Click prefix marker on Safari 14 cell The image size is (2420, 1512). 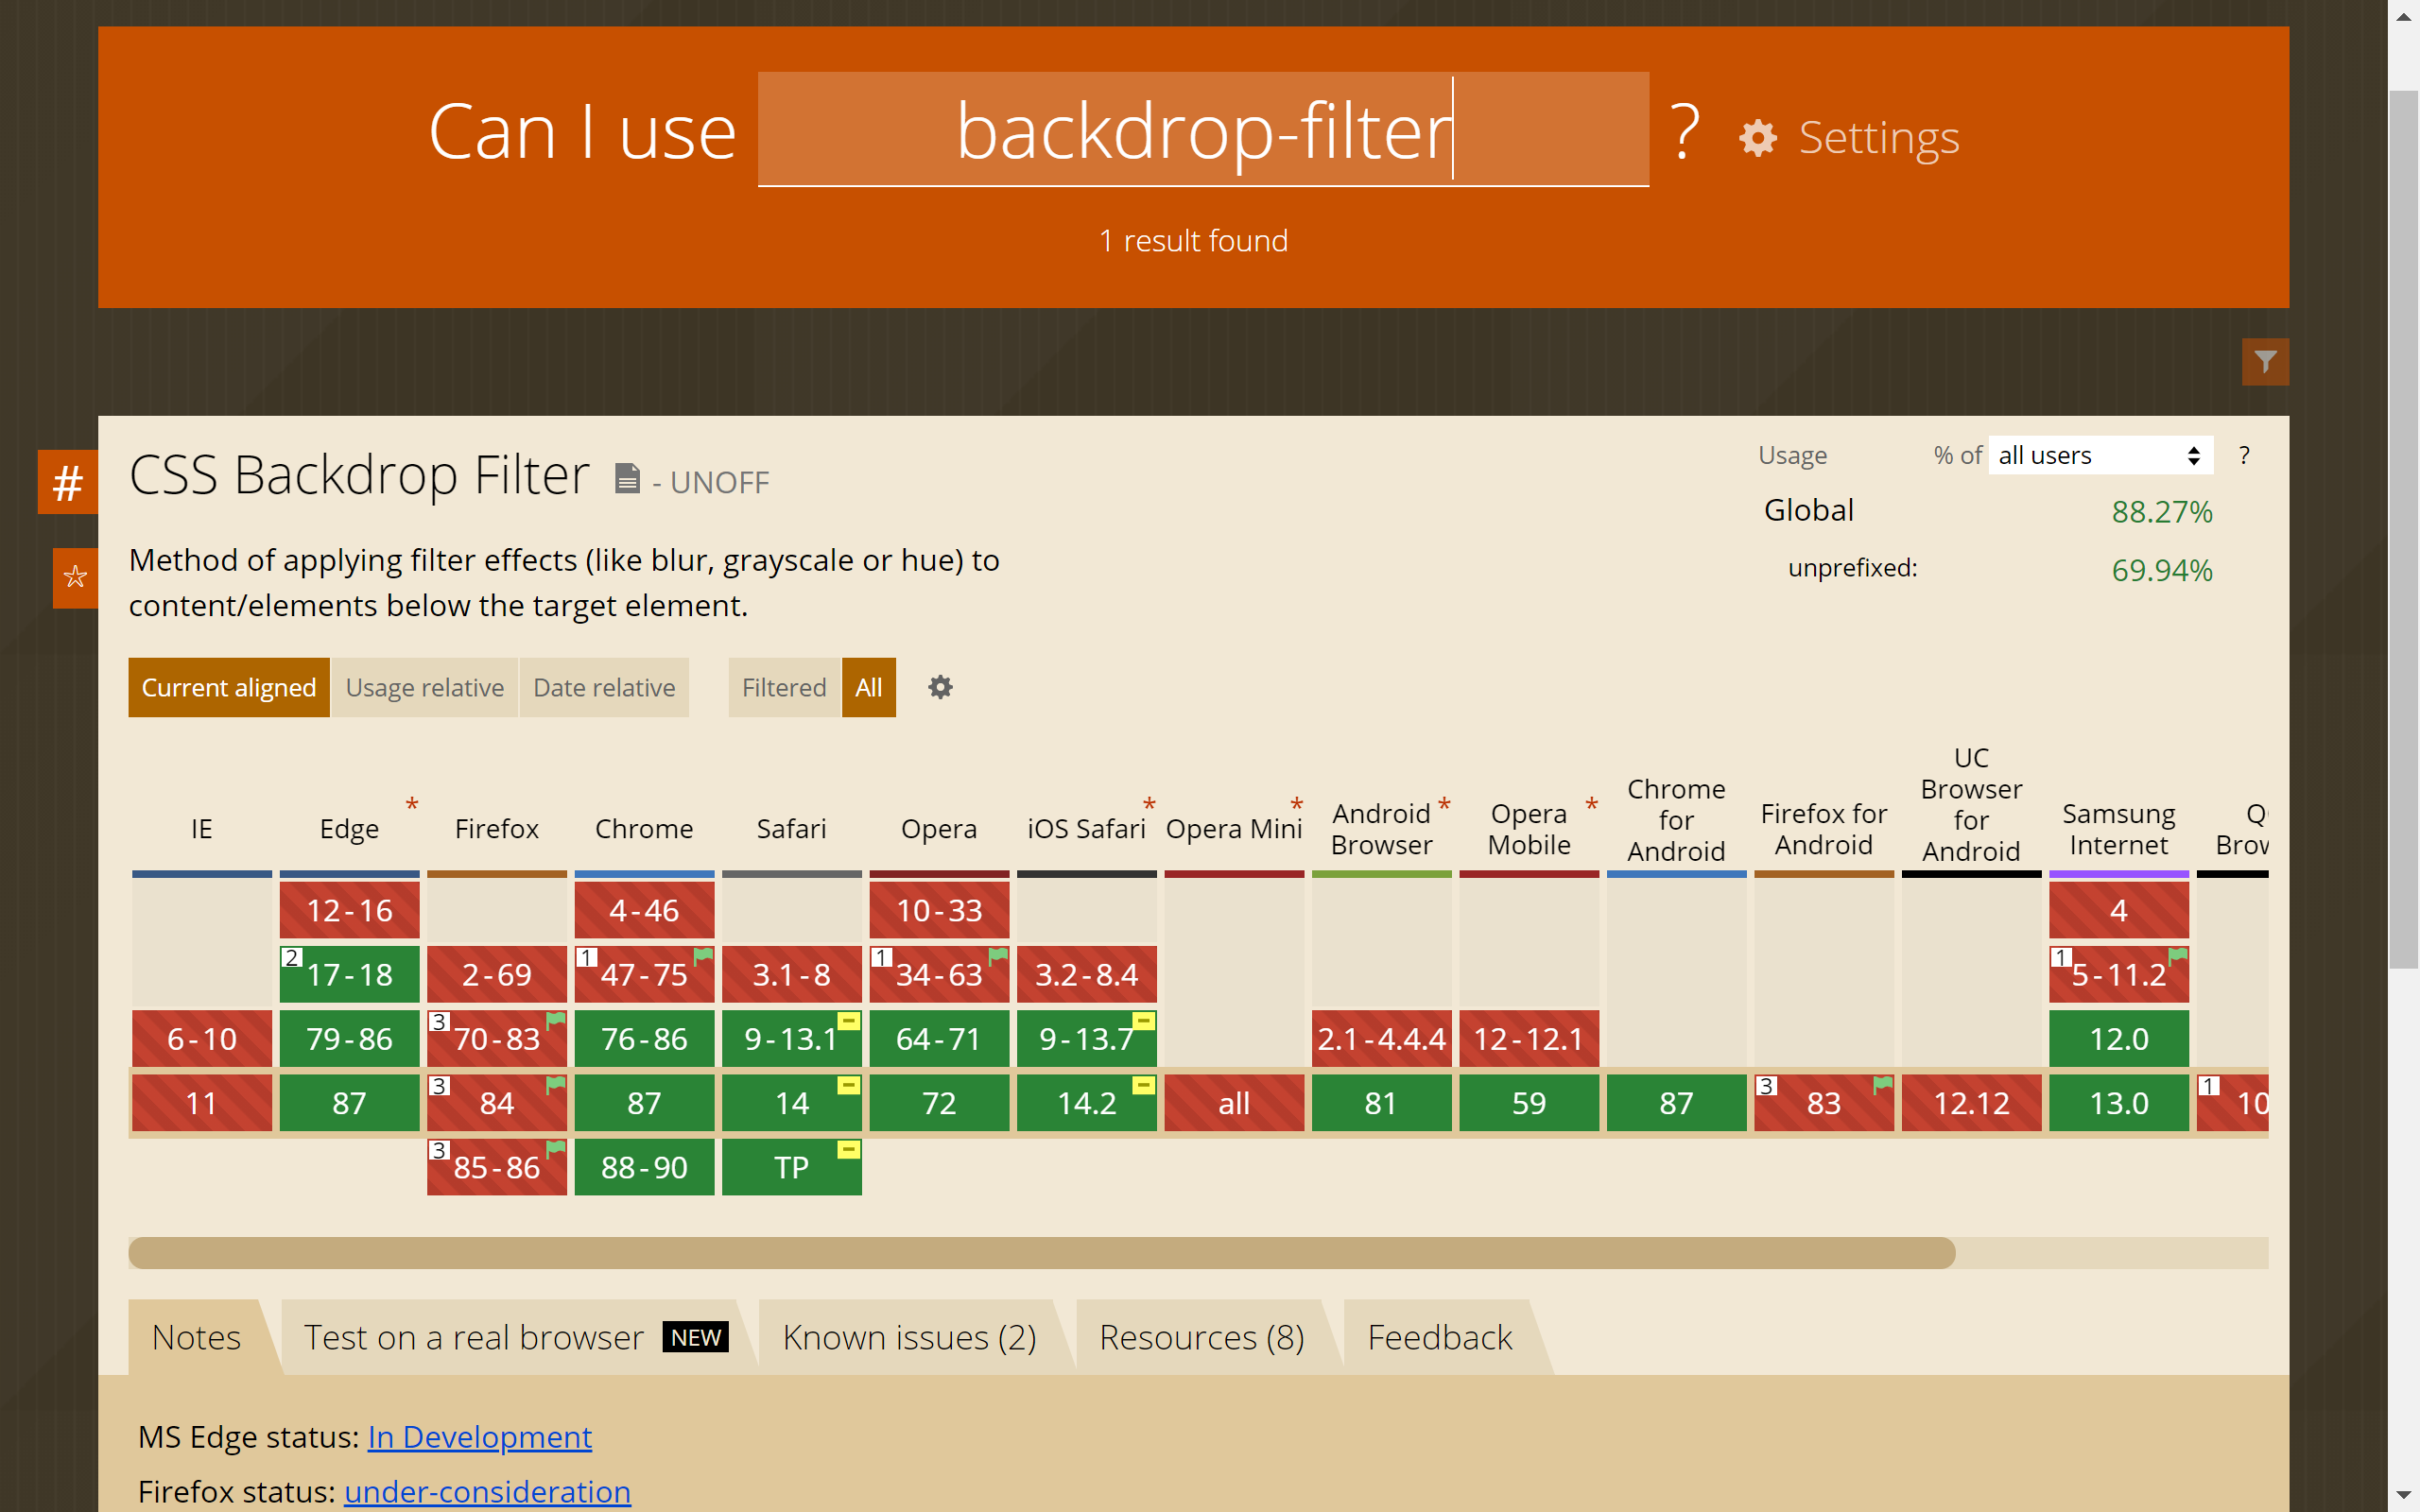[x=849, y=1085]
